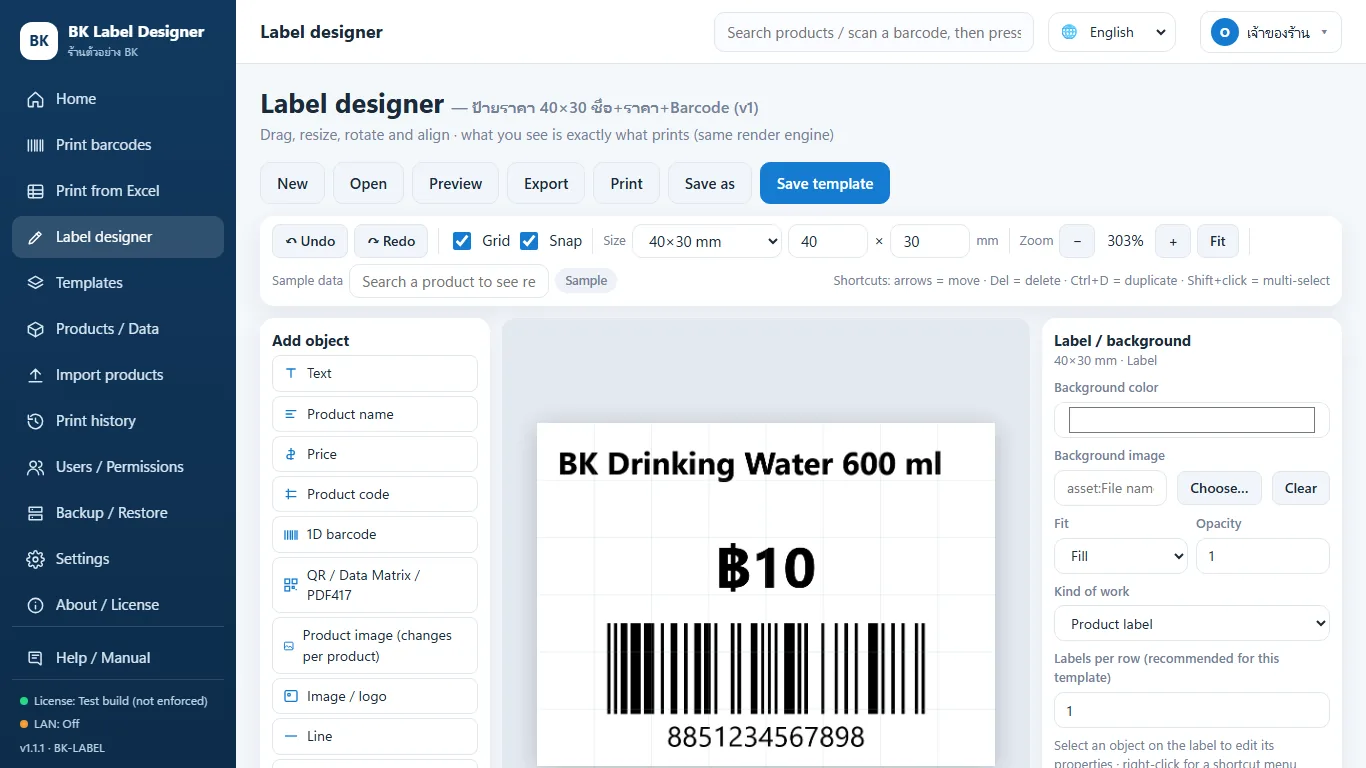Click the Print history clock icon
The height and width of the screenshot is (768, 1366).
(36, 421)
